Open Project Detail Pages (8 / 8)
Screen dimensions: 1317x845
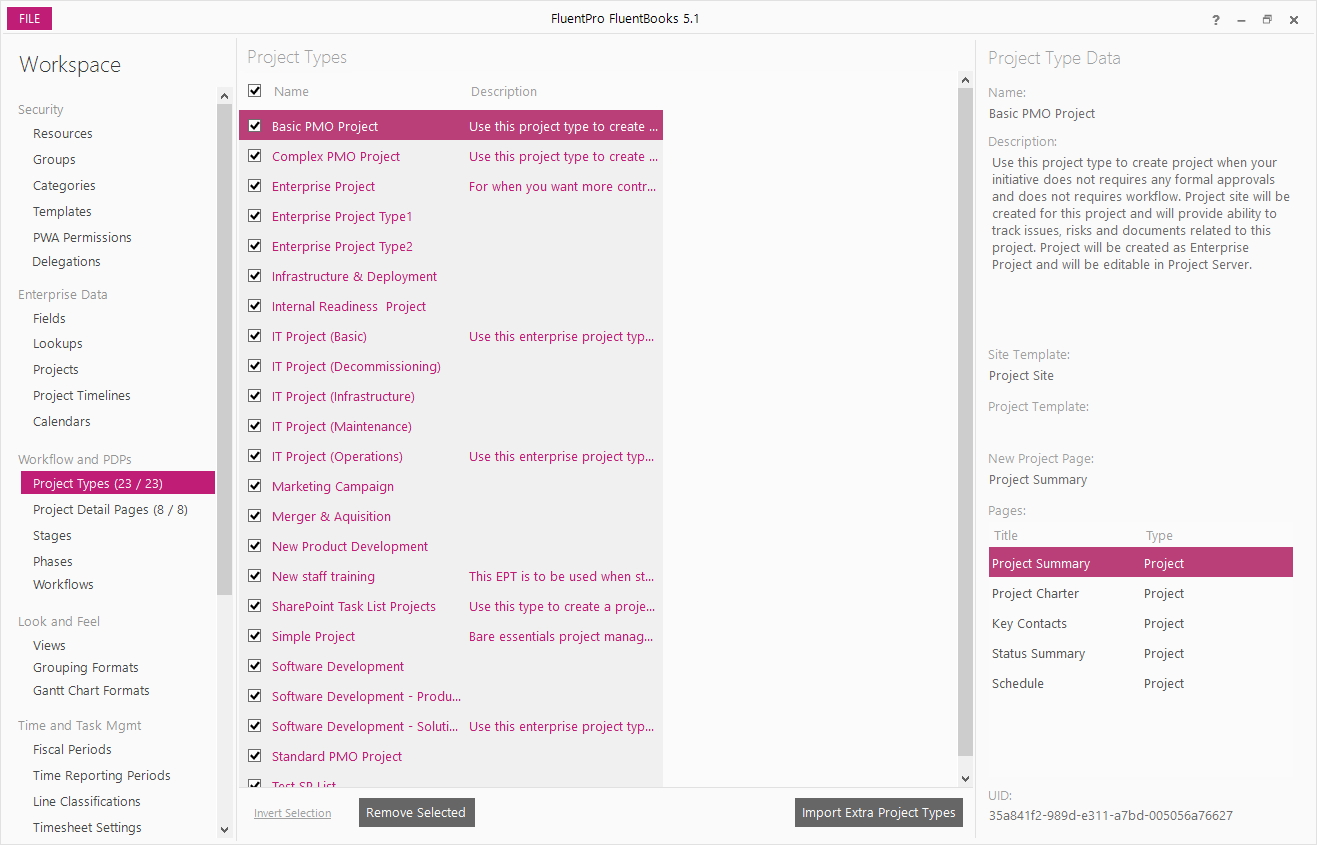110,510
